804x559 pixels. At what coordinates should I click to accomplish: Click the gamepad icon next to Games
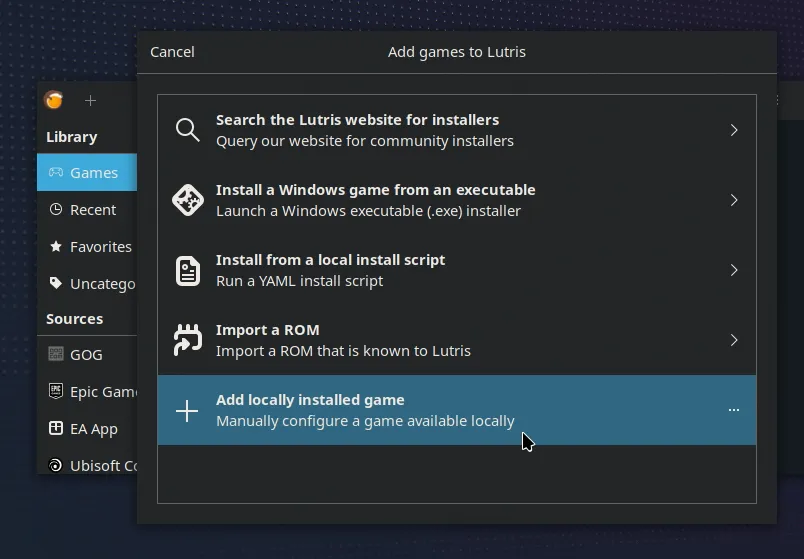click(x=55, y=172)
